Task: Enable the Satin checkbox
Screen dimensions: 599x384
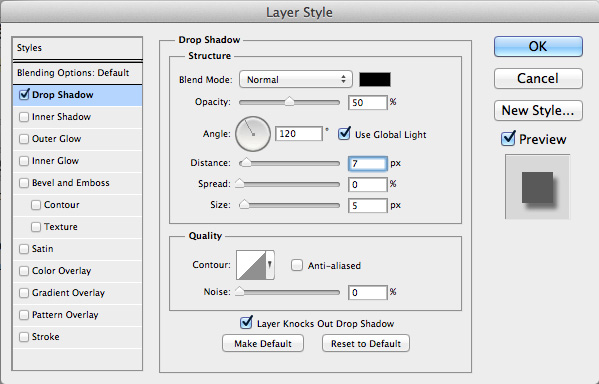Action: point(24,249)
